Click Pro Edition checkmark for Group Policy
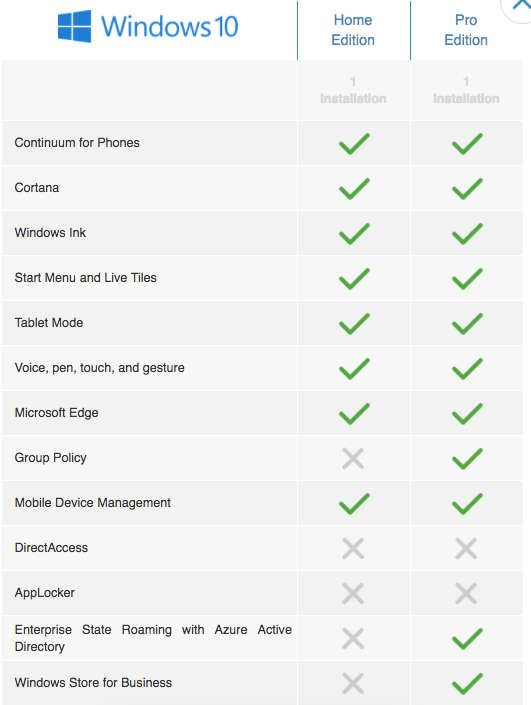The width and height of the screenshot is (531, 705). pyautogui.click(x=467, y=459)
